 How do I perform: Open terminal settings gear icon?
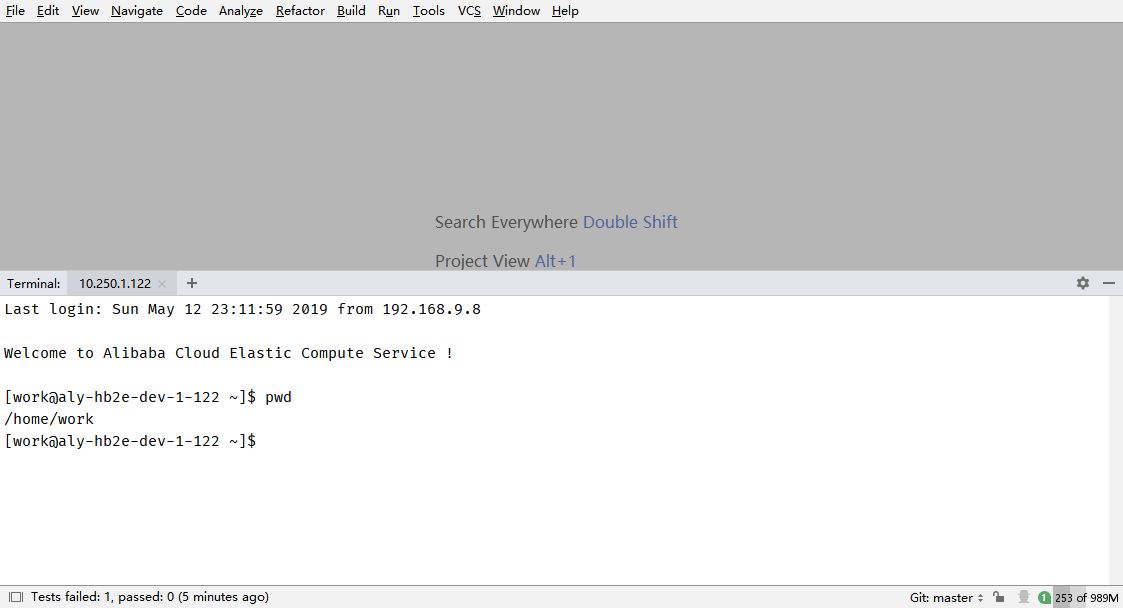click(1082, 283)
